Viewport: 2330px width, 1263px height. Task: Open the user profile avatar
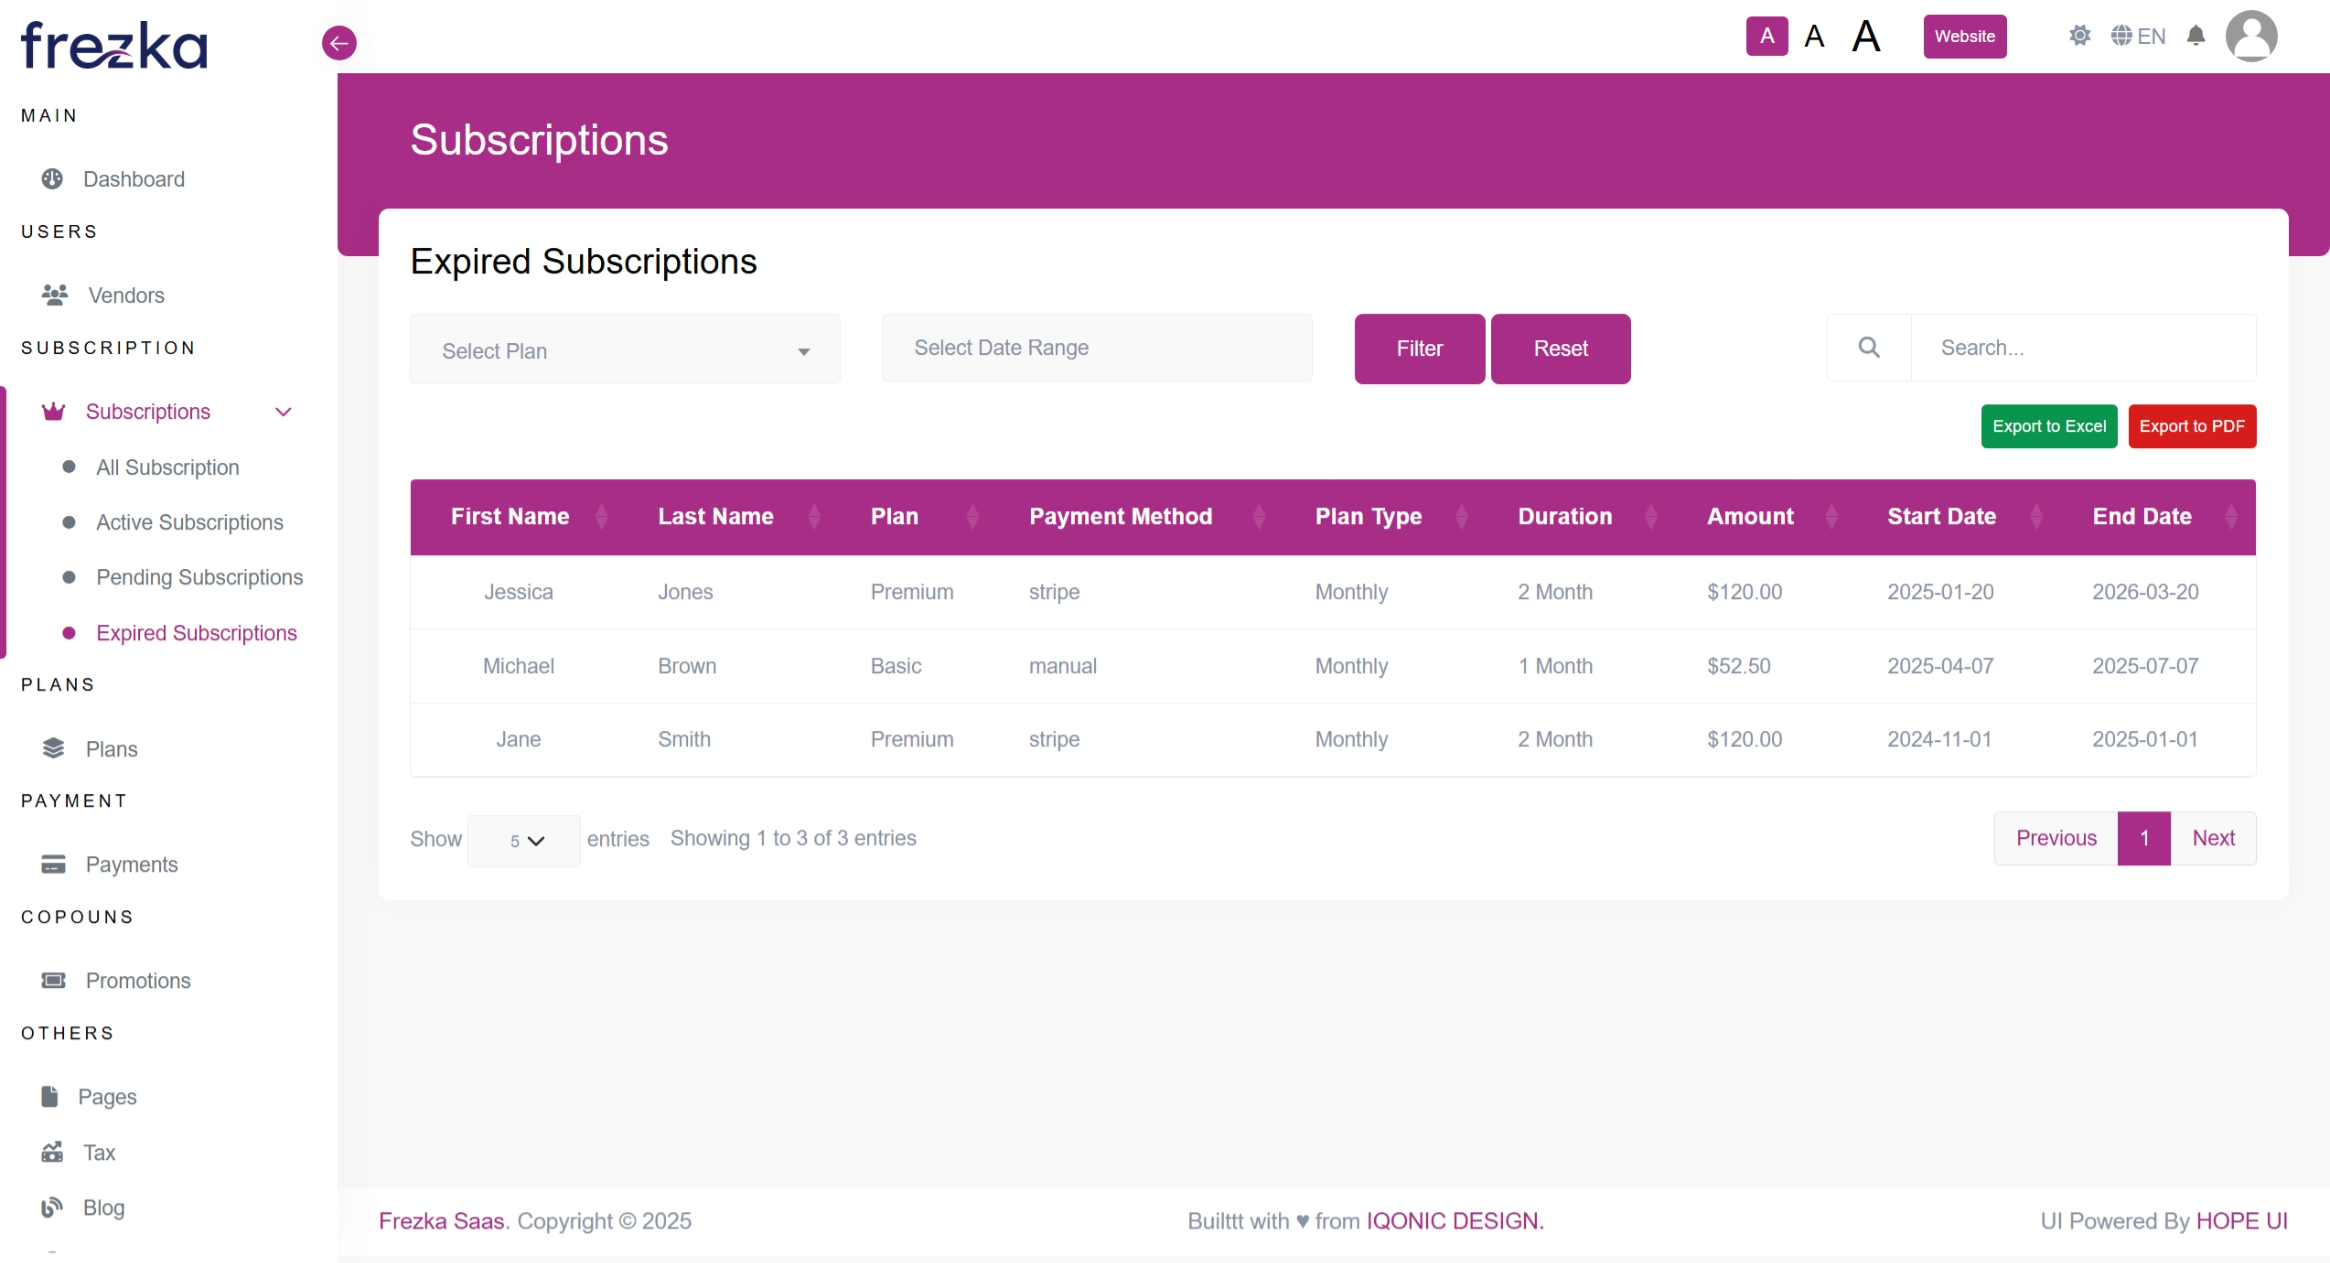[2250, 37]
